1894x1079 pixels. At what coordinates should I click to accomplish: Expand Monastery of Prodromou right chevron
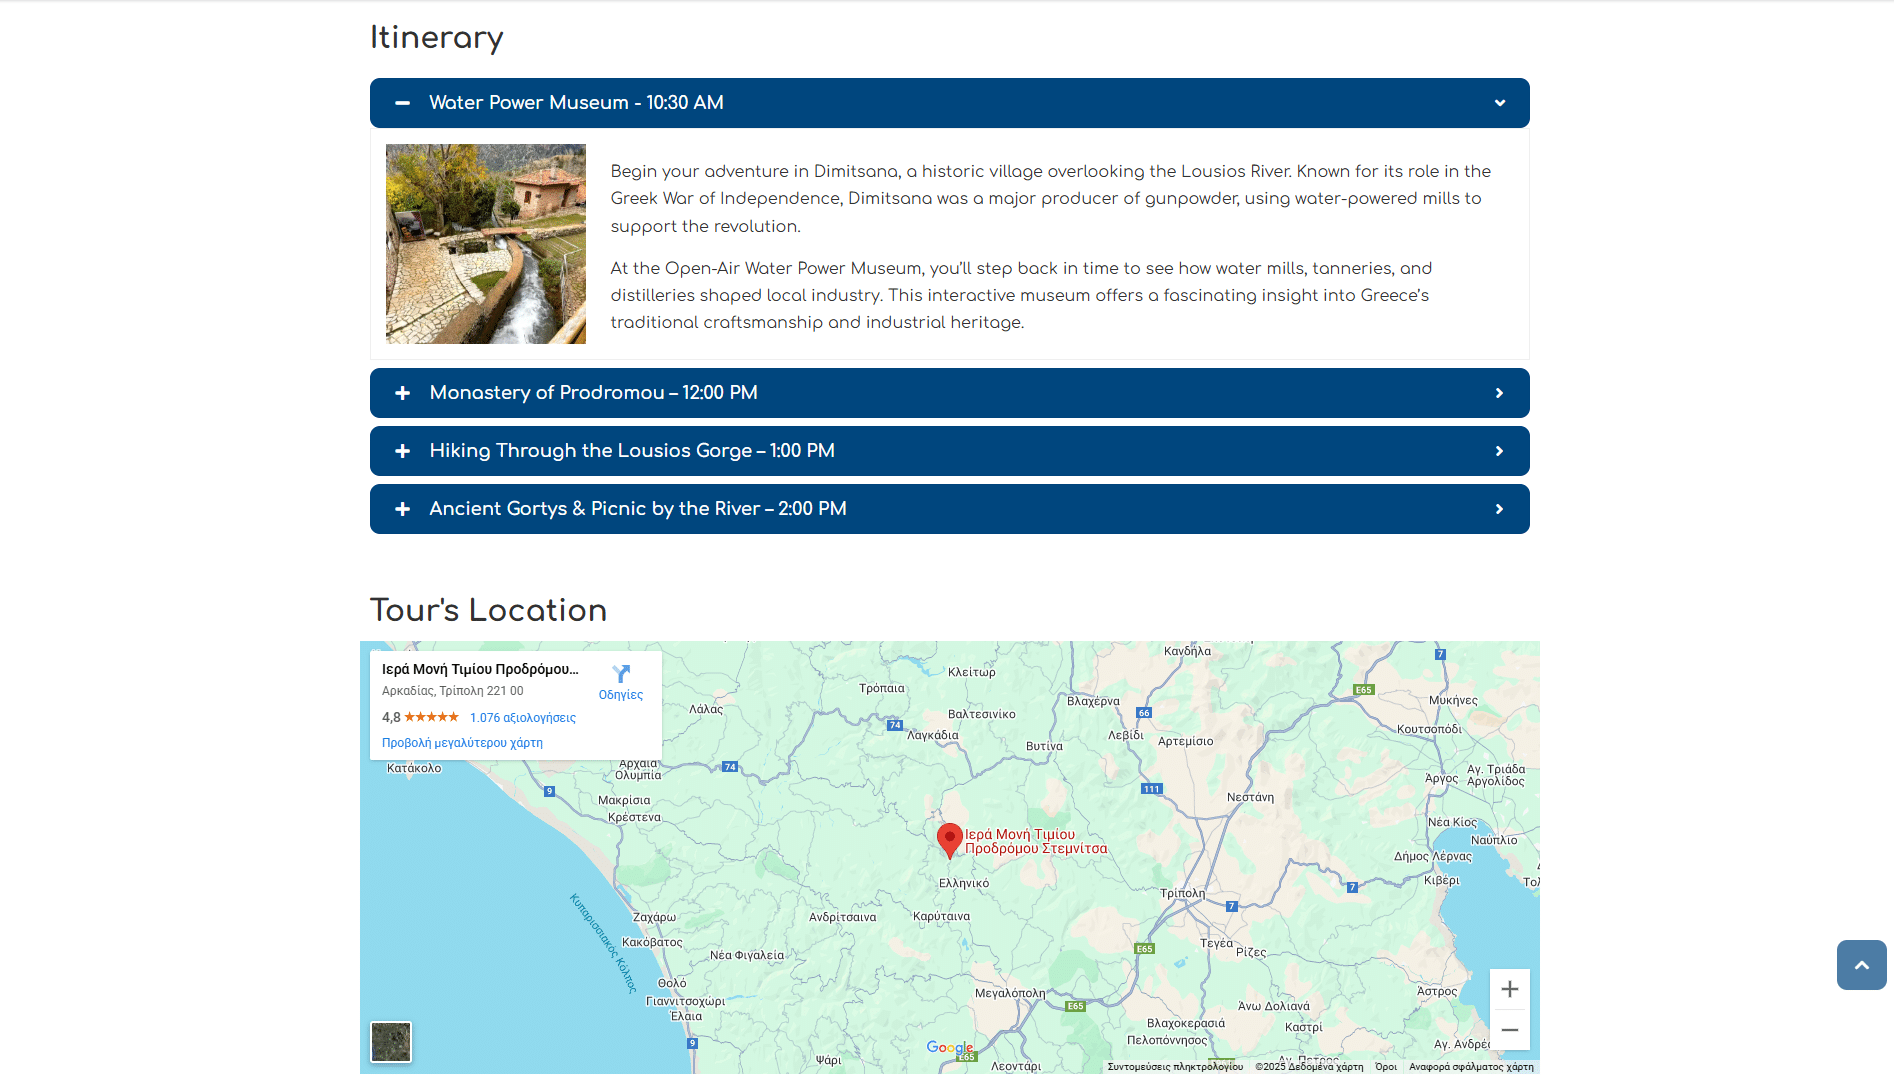click(x=1499, y=393)
